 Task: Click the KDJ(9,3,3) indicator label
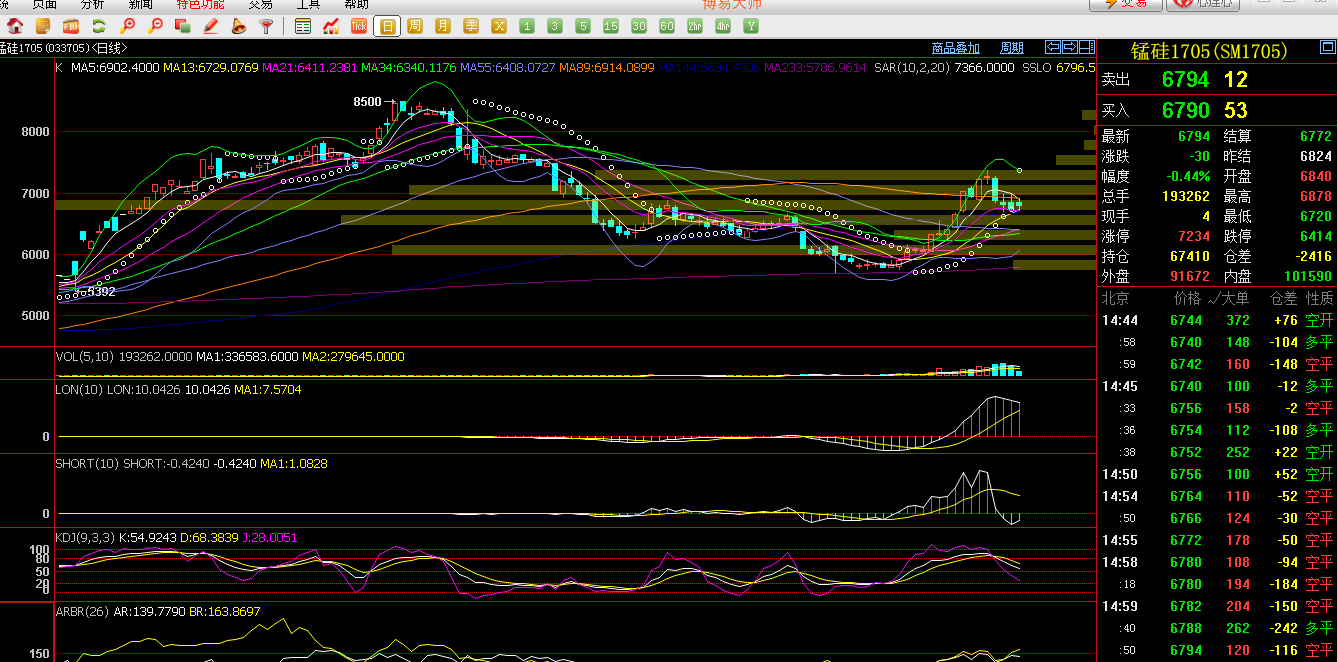tap(85, 537)
